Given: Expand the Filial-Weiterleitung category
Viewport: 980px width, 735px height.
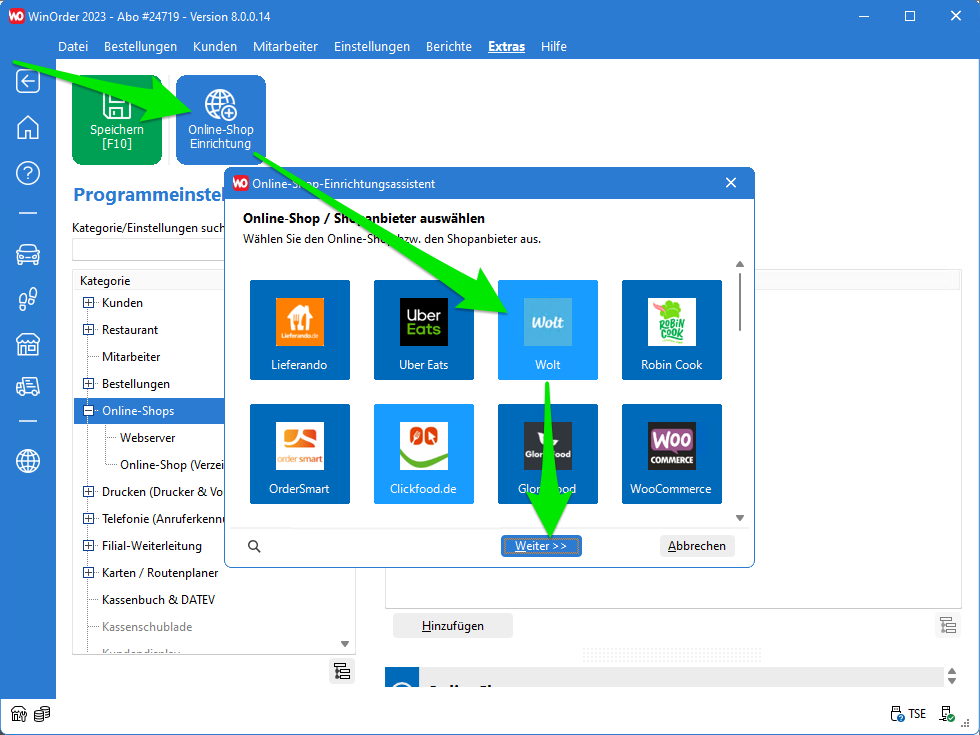Looking at the screenshot, I should pos(89,546).
